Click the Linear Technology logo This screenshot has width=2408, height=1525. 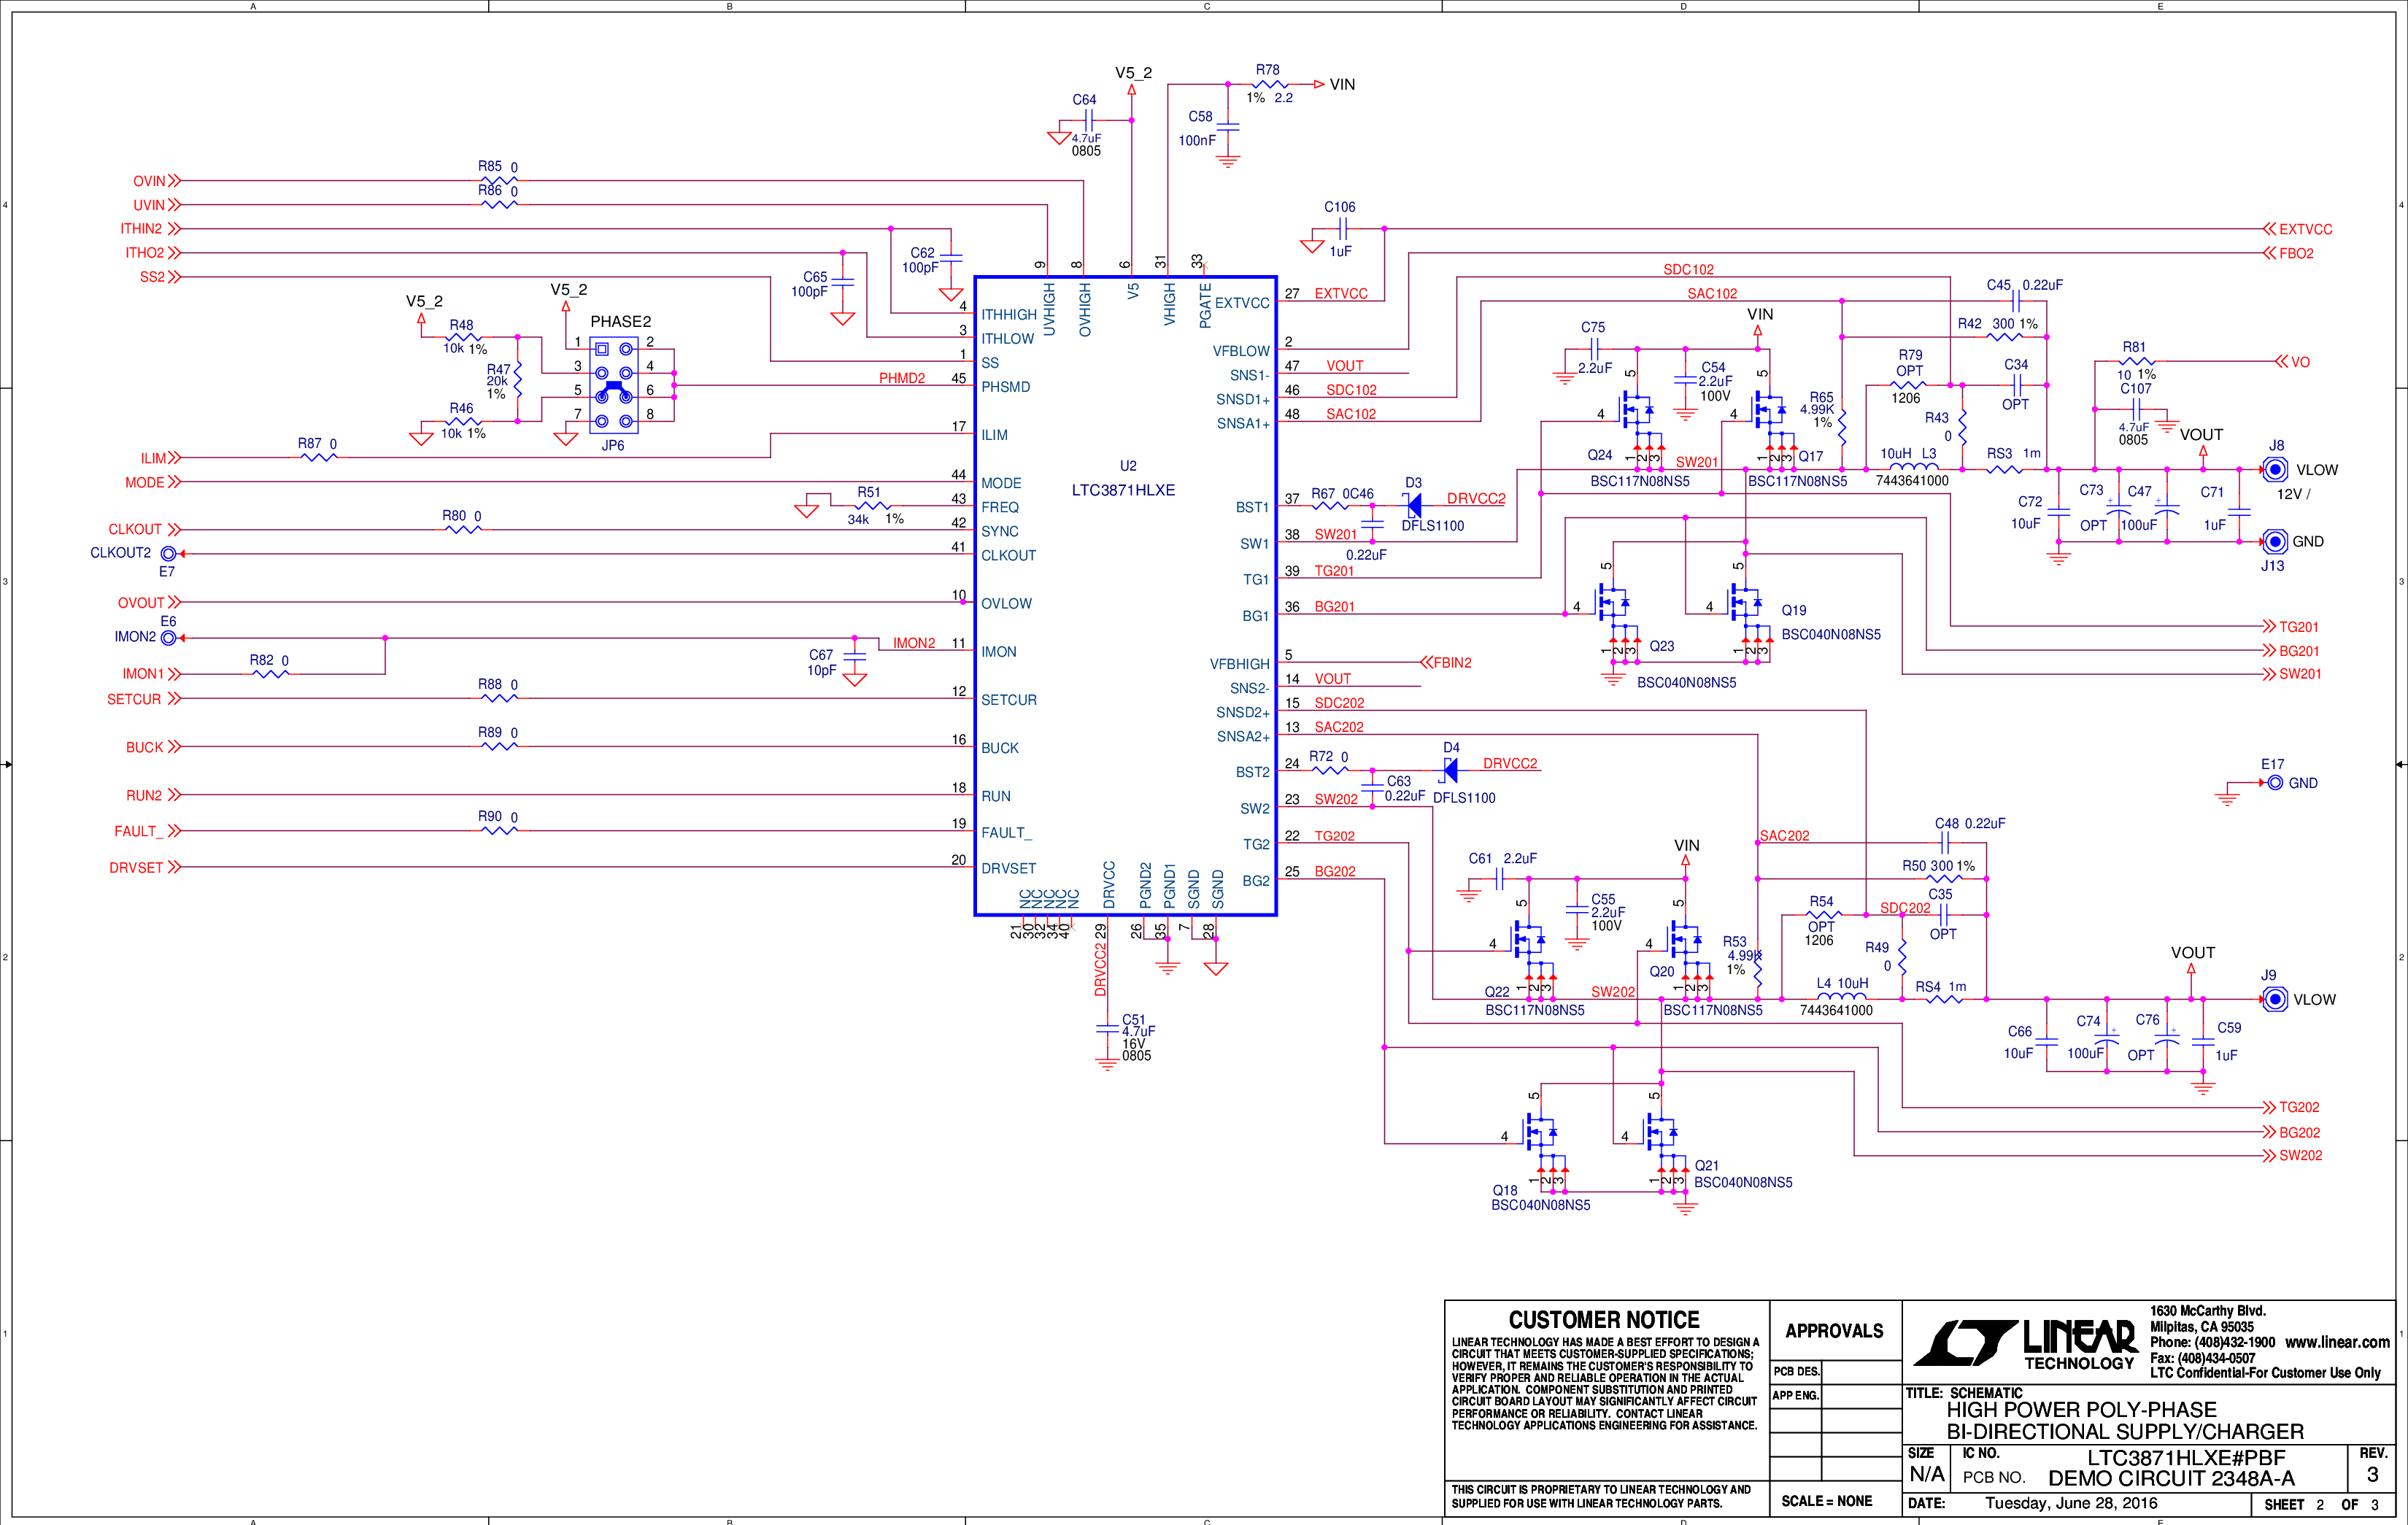pos(2026,1343)
